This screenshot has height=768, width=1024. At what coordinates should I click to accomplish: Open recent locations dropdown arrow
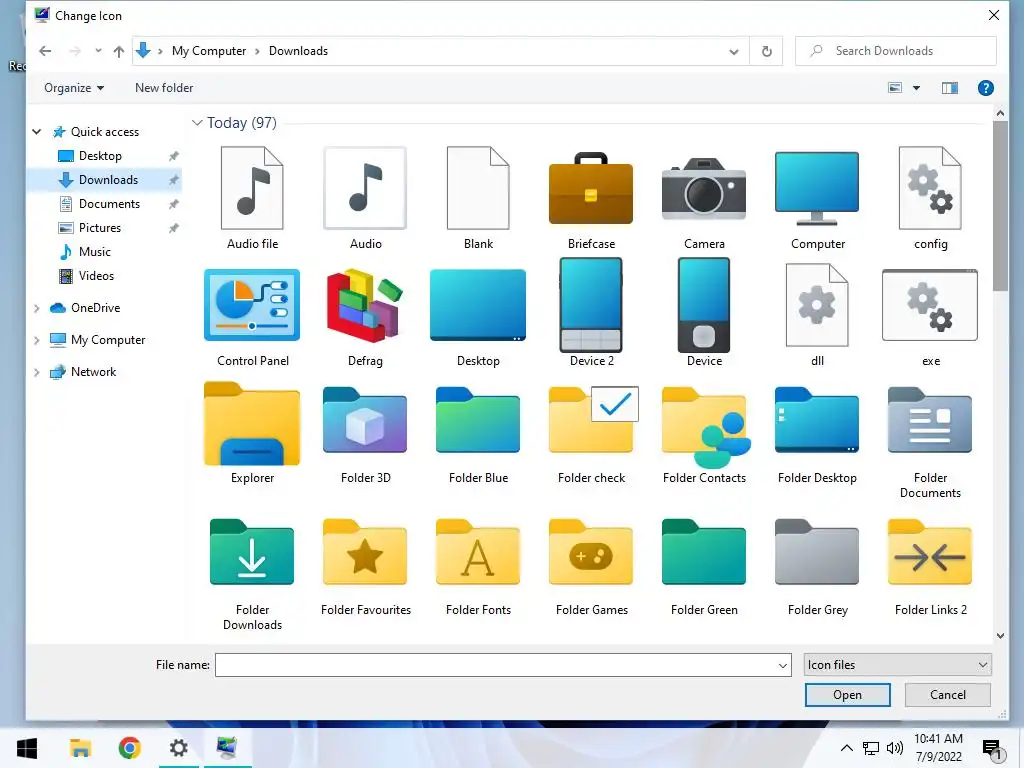[x=98, y=51]
